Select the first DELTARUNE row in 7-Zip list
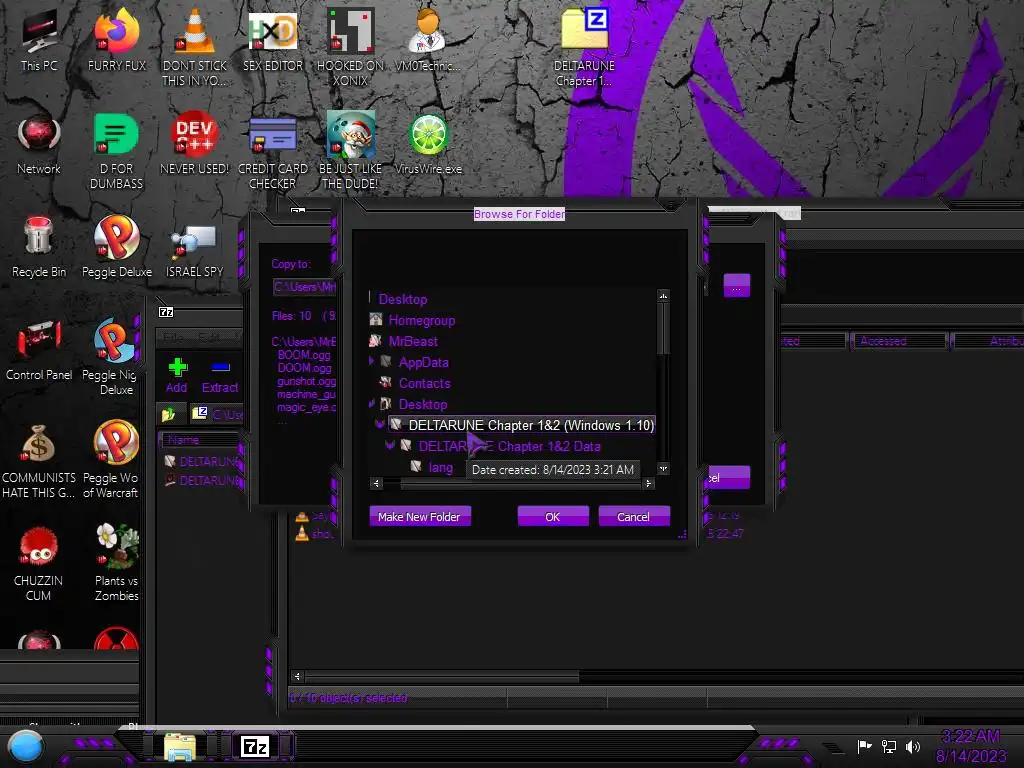The height and width of the screenshot is (768, 1024). pos(202,461)
